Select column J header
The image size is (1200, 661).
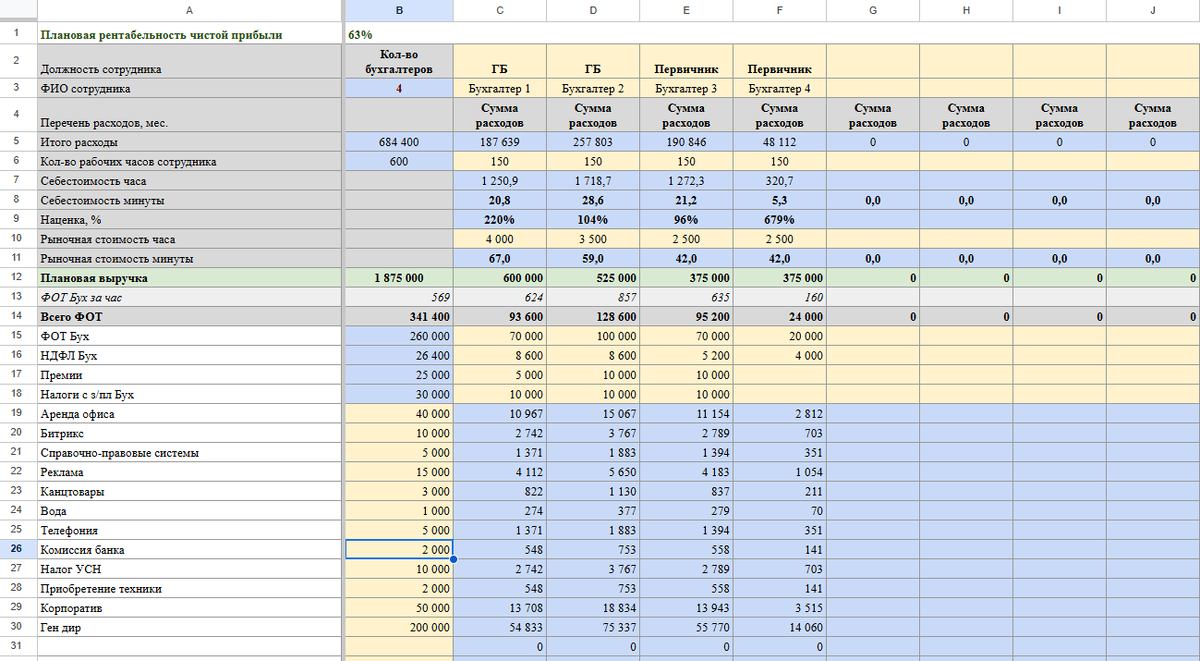tap(1153, 10)
